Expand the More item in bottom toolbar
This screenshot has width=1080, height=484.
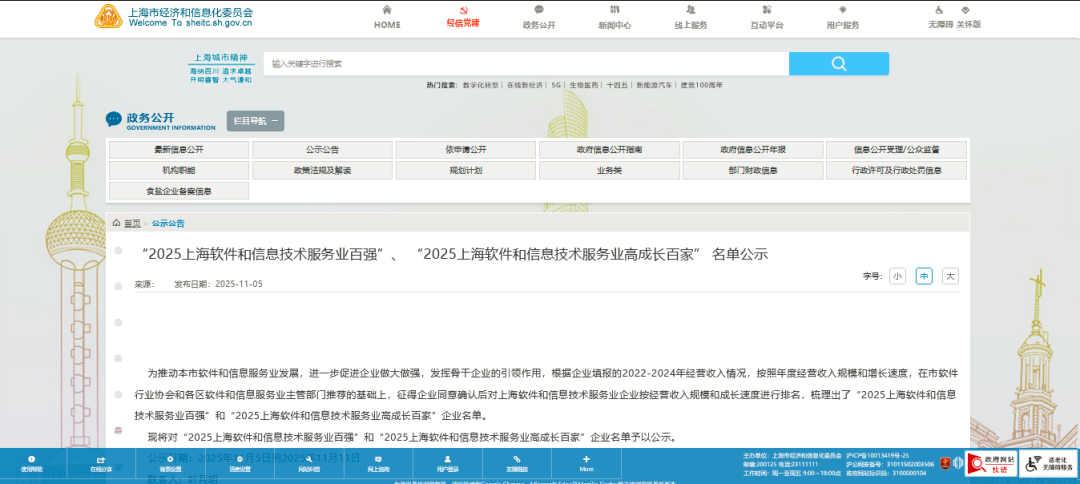(x=586, y=463)
